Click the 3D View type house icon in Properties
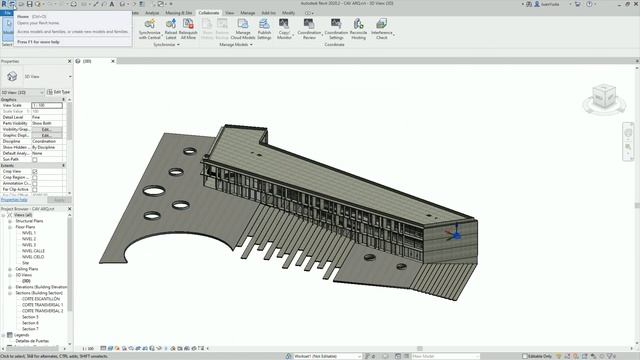The image size is (640, 360). [x=12, y=76]
